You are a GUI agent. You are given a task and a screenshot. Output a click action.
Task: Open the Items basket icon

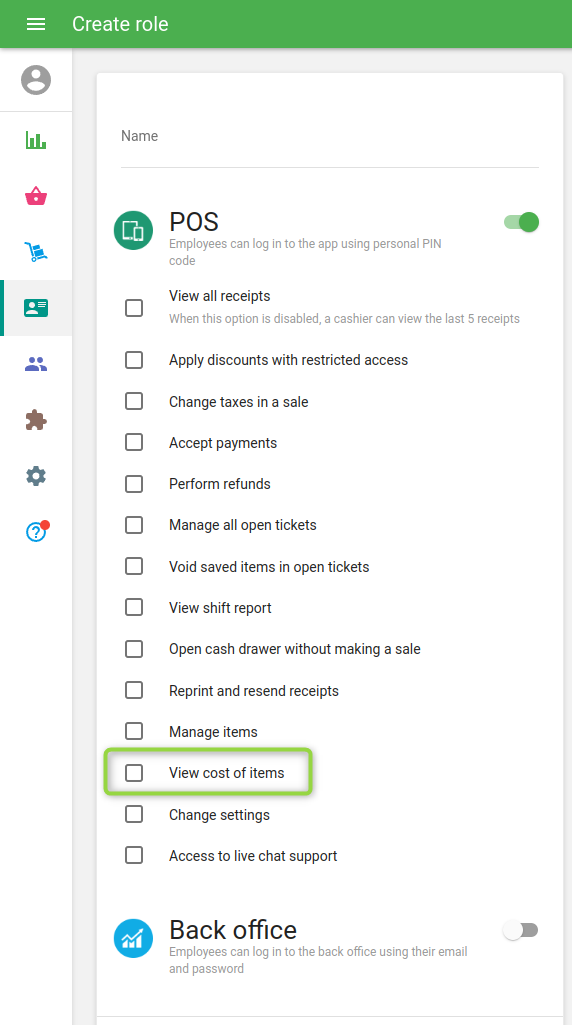[36, 196]
